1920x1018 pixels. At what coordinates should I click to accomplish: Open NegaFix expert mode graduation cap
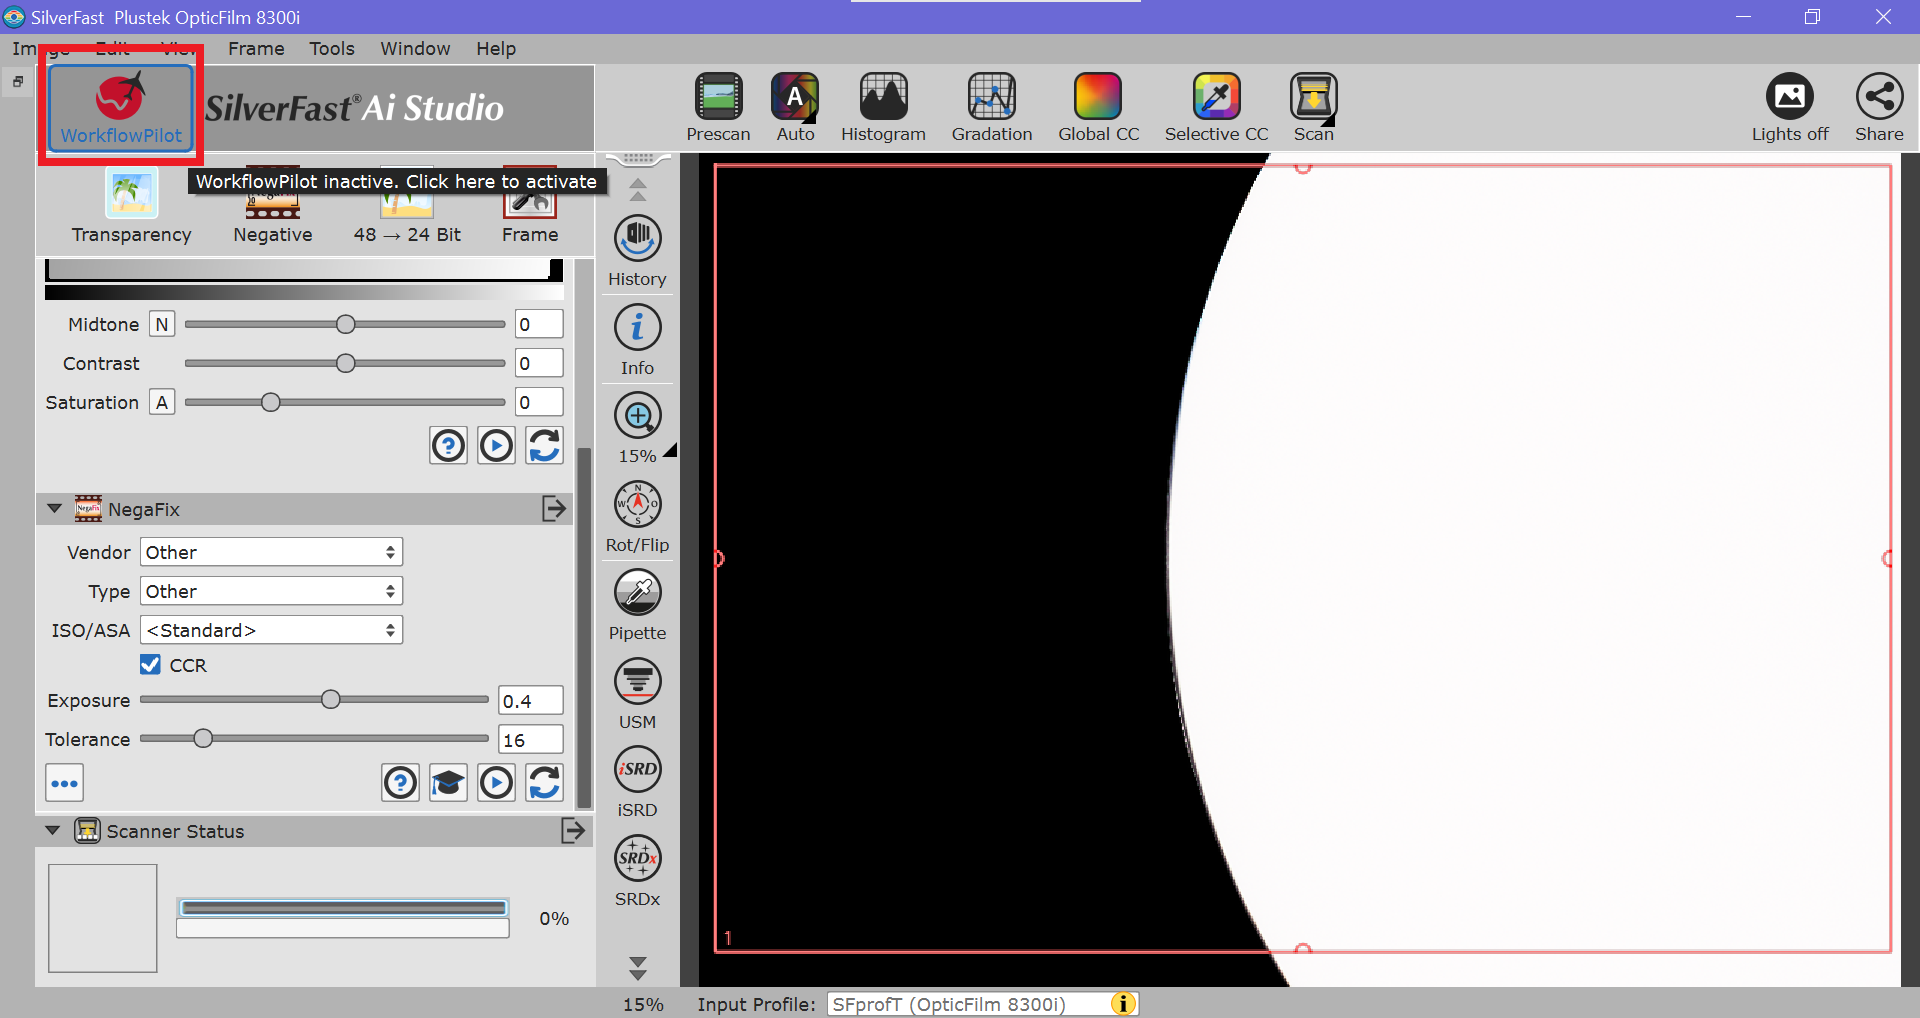tap(448, 782)
